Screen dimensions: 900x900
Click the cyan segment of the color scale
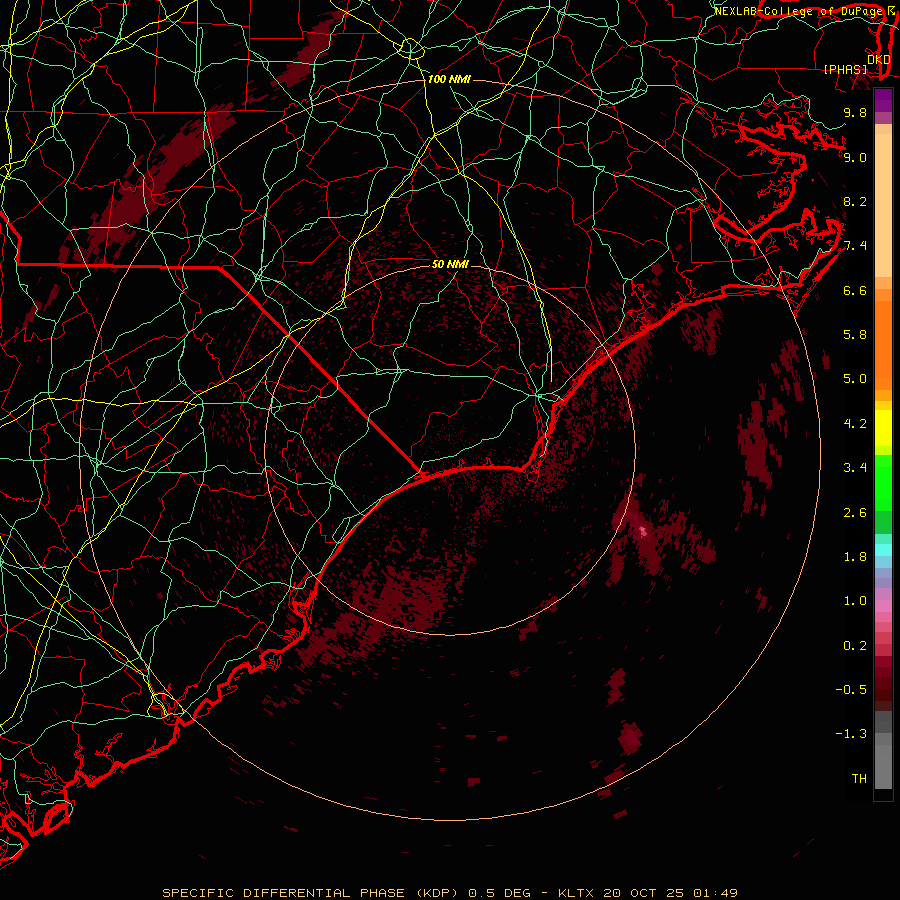(883, 550)
